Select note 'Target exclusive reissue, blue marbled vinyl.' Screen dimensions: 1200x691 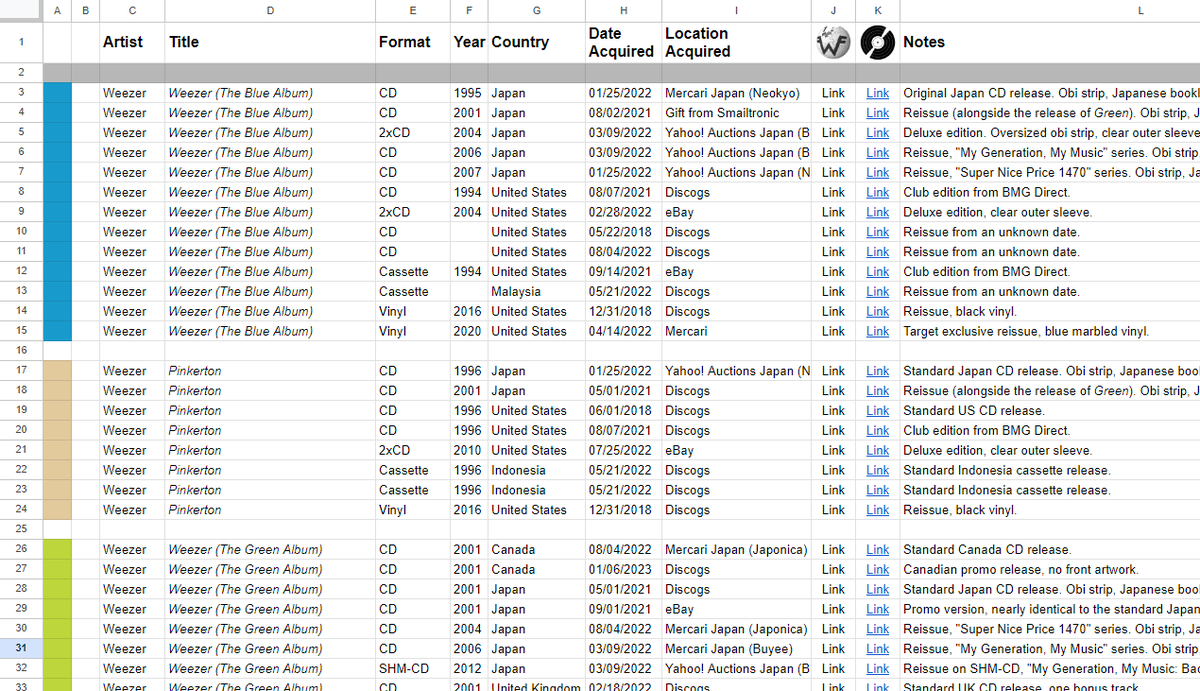click(1050, 331)
